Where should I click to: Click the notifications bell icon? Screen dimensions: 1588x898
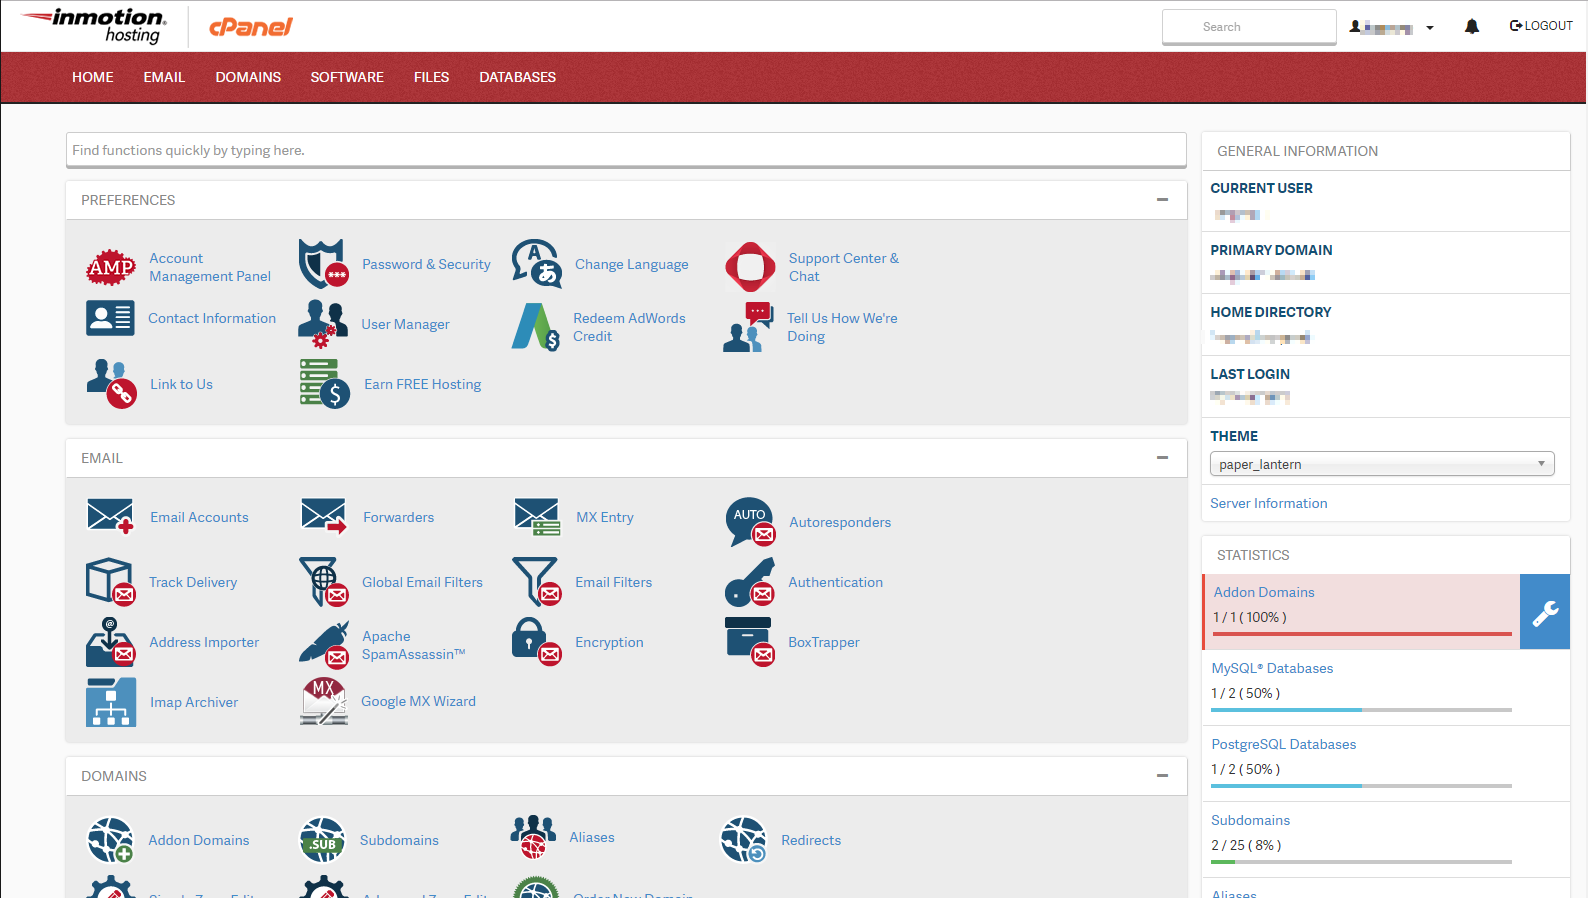pyautogui.click(x=1471, y=27)
